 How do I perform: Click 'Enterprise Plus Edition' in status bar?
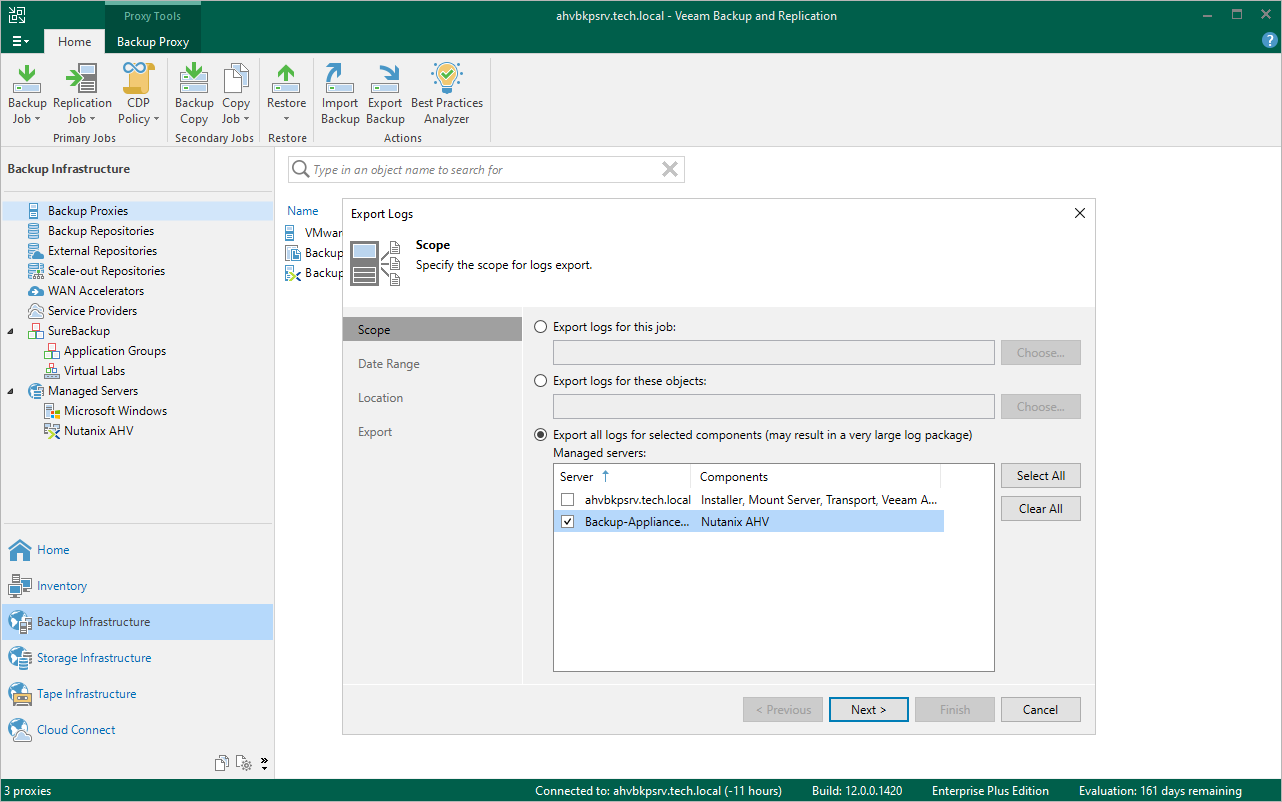click(x=990, y=791)
